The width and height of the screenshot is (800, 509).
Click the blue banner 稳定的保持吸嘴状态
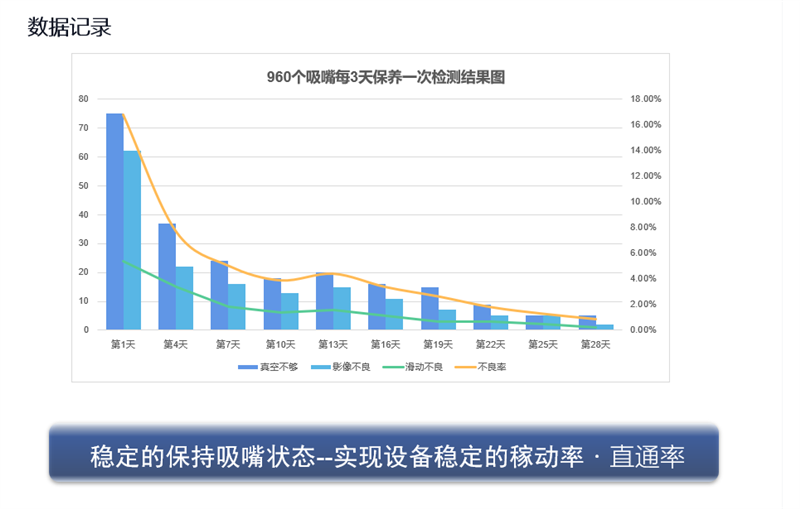point(384,455)
